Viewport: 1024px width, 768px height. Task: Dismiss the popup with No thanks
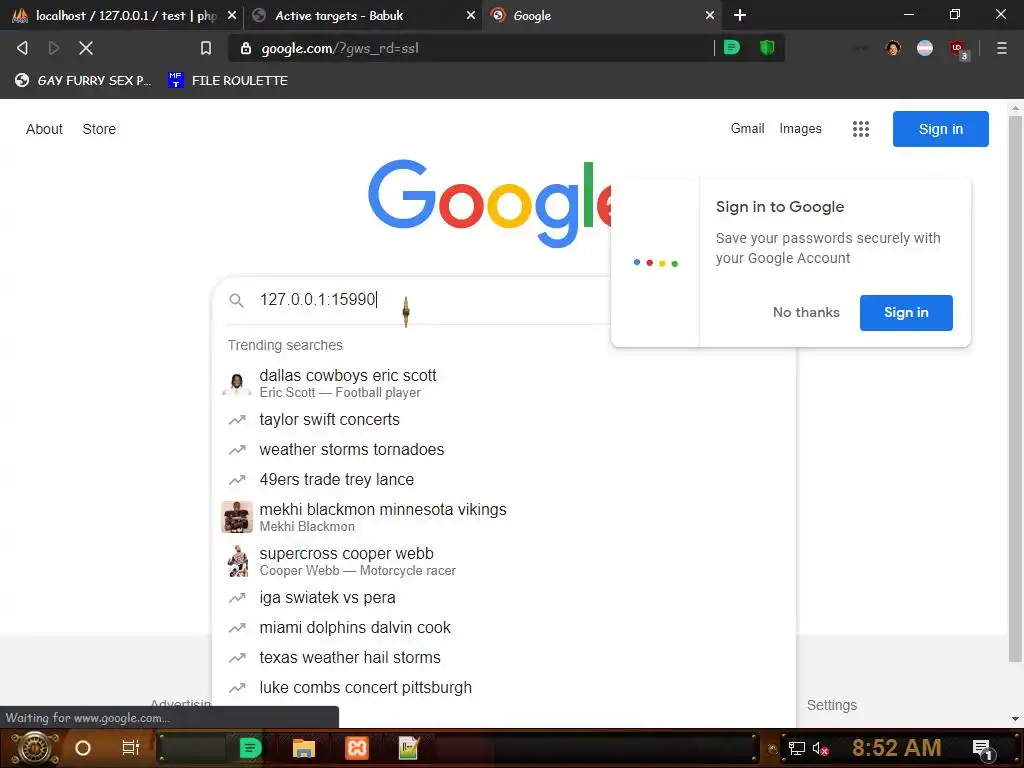click(x=806, y=313)
